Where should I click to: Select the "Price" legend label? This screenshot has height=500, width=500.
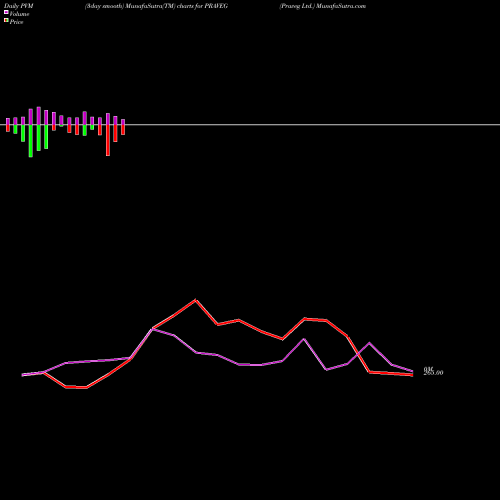[16, 22]
